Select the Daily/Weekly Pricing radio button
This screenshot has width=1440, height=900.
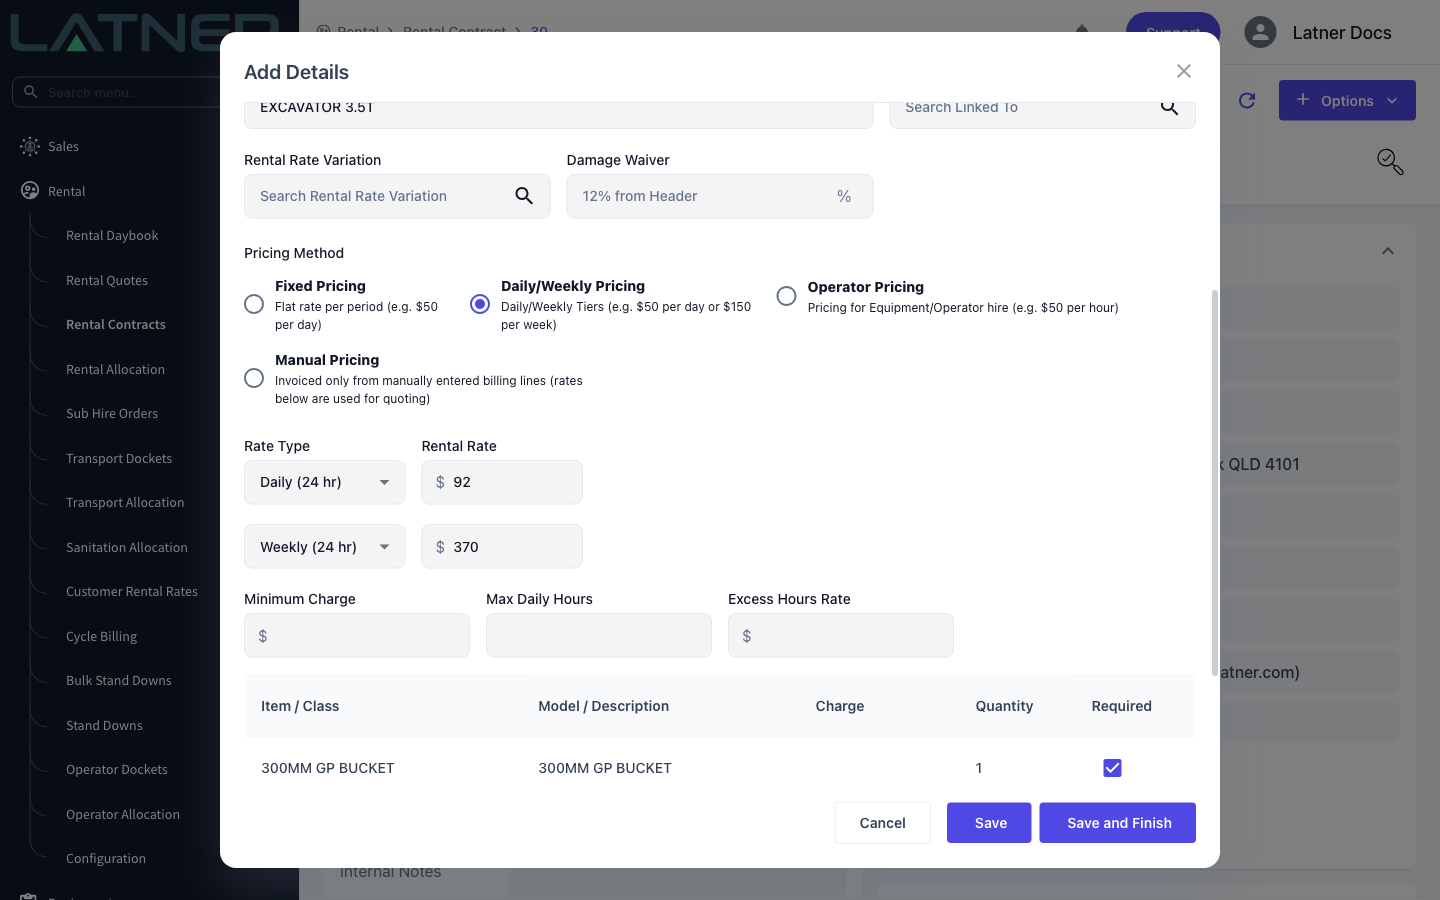coord(480,304)
